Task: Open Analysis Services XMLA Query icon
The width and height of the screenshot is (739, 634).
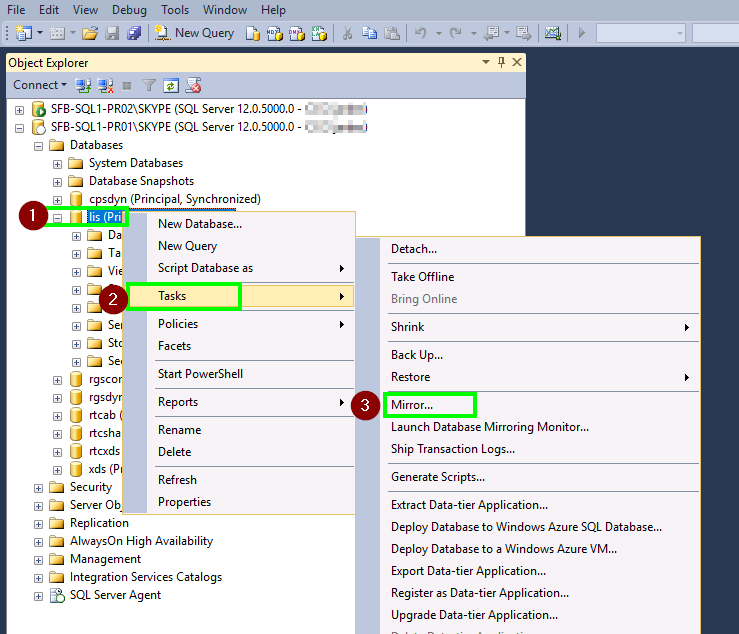Action: tap(319, 33)
